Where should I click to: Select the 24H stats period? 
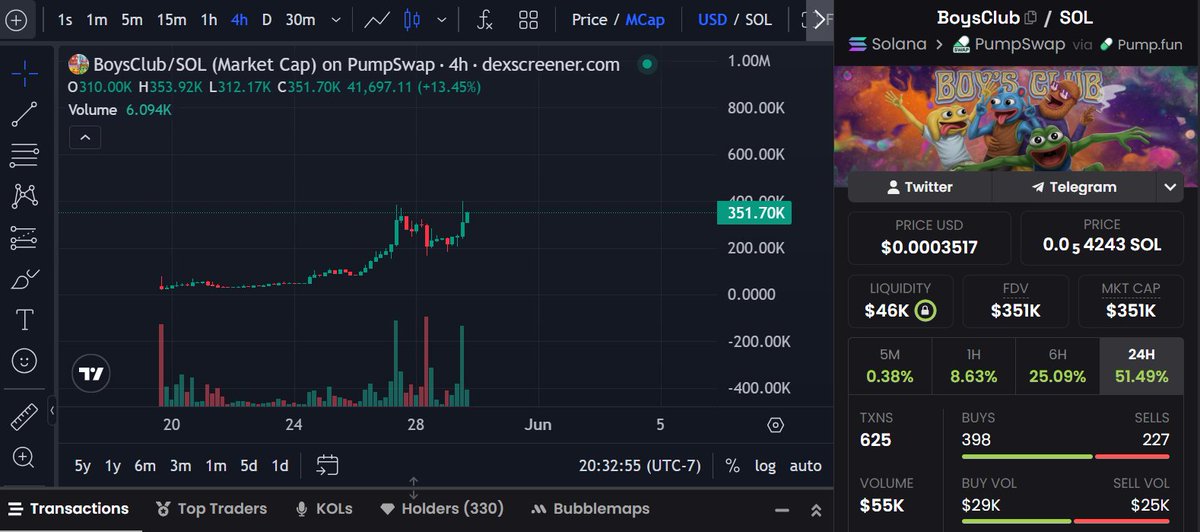(1141, 365)
